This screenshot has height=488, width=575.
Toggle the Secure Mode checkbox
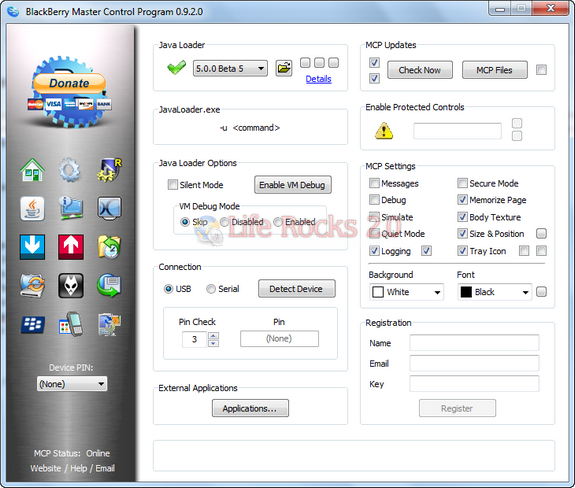point(462,183)
